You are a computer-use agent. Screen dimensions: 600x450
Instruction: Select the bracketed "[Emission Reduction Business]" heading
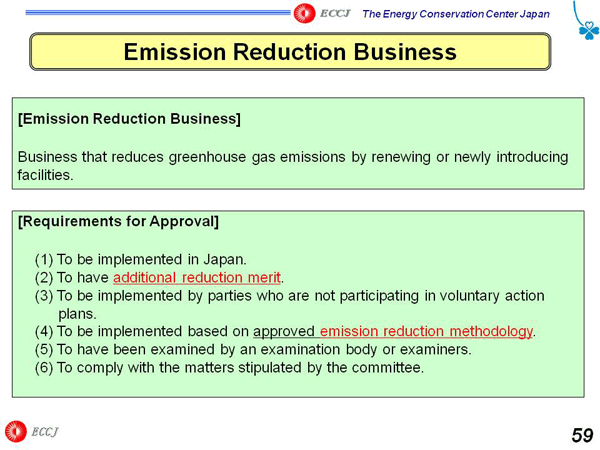point(129,119)
